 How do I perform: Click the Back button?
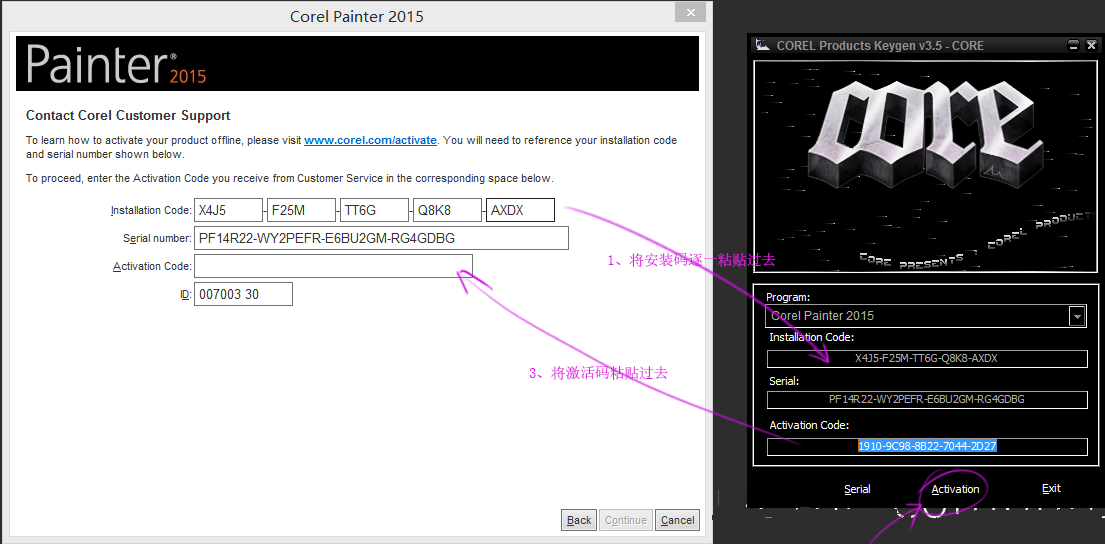pyautogui.click(x=579, y=520)
